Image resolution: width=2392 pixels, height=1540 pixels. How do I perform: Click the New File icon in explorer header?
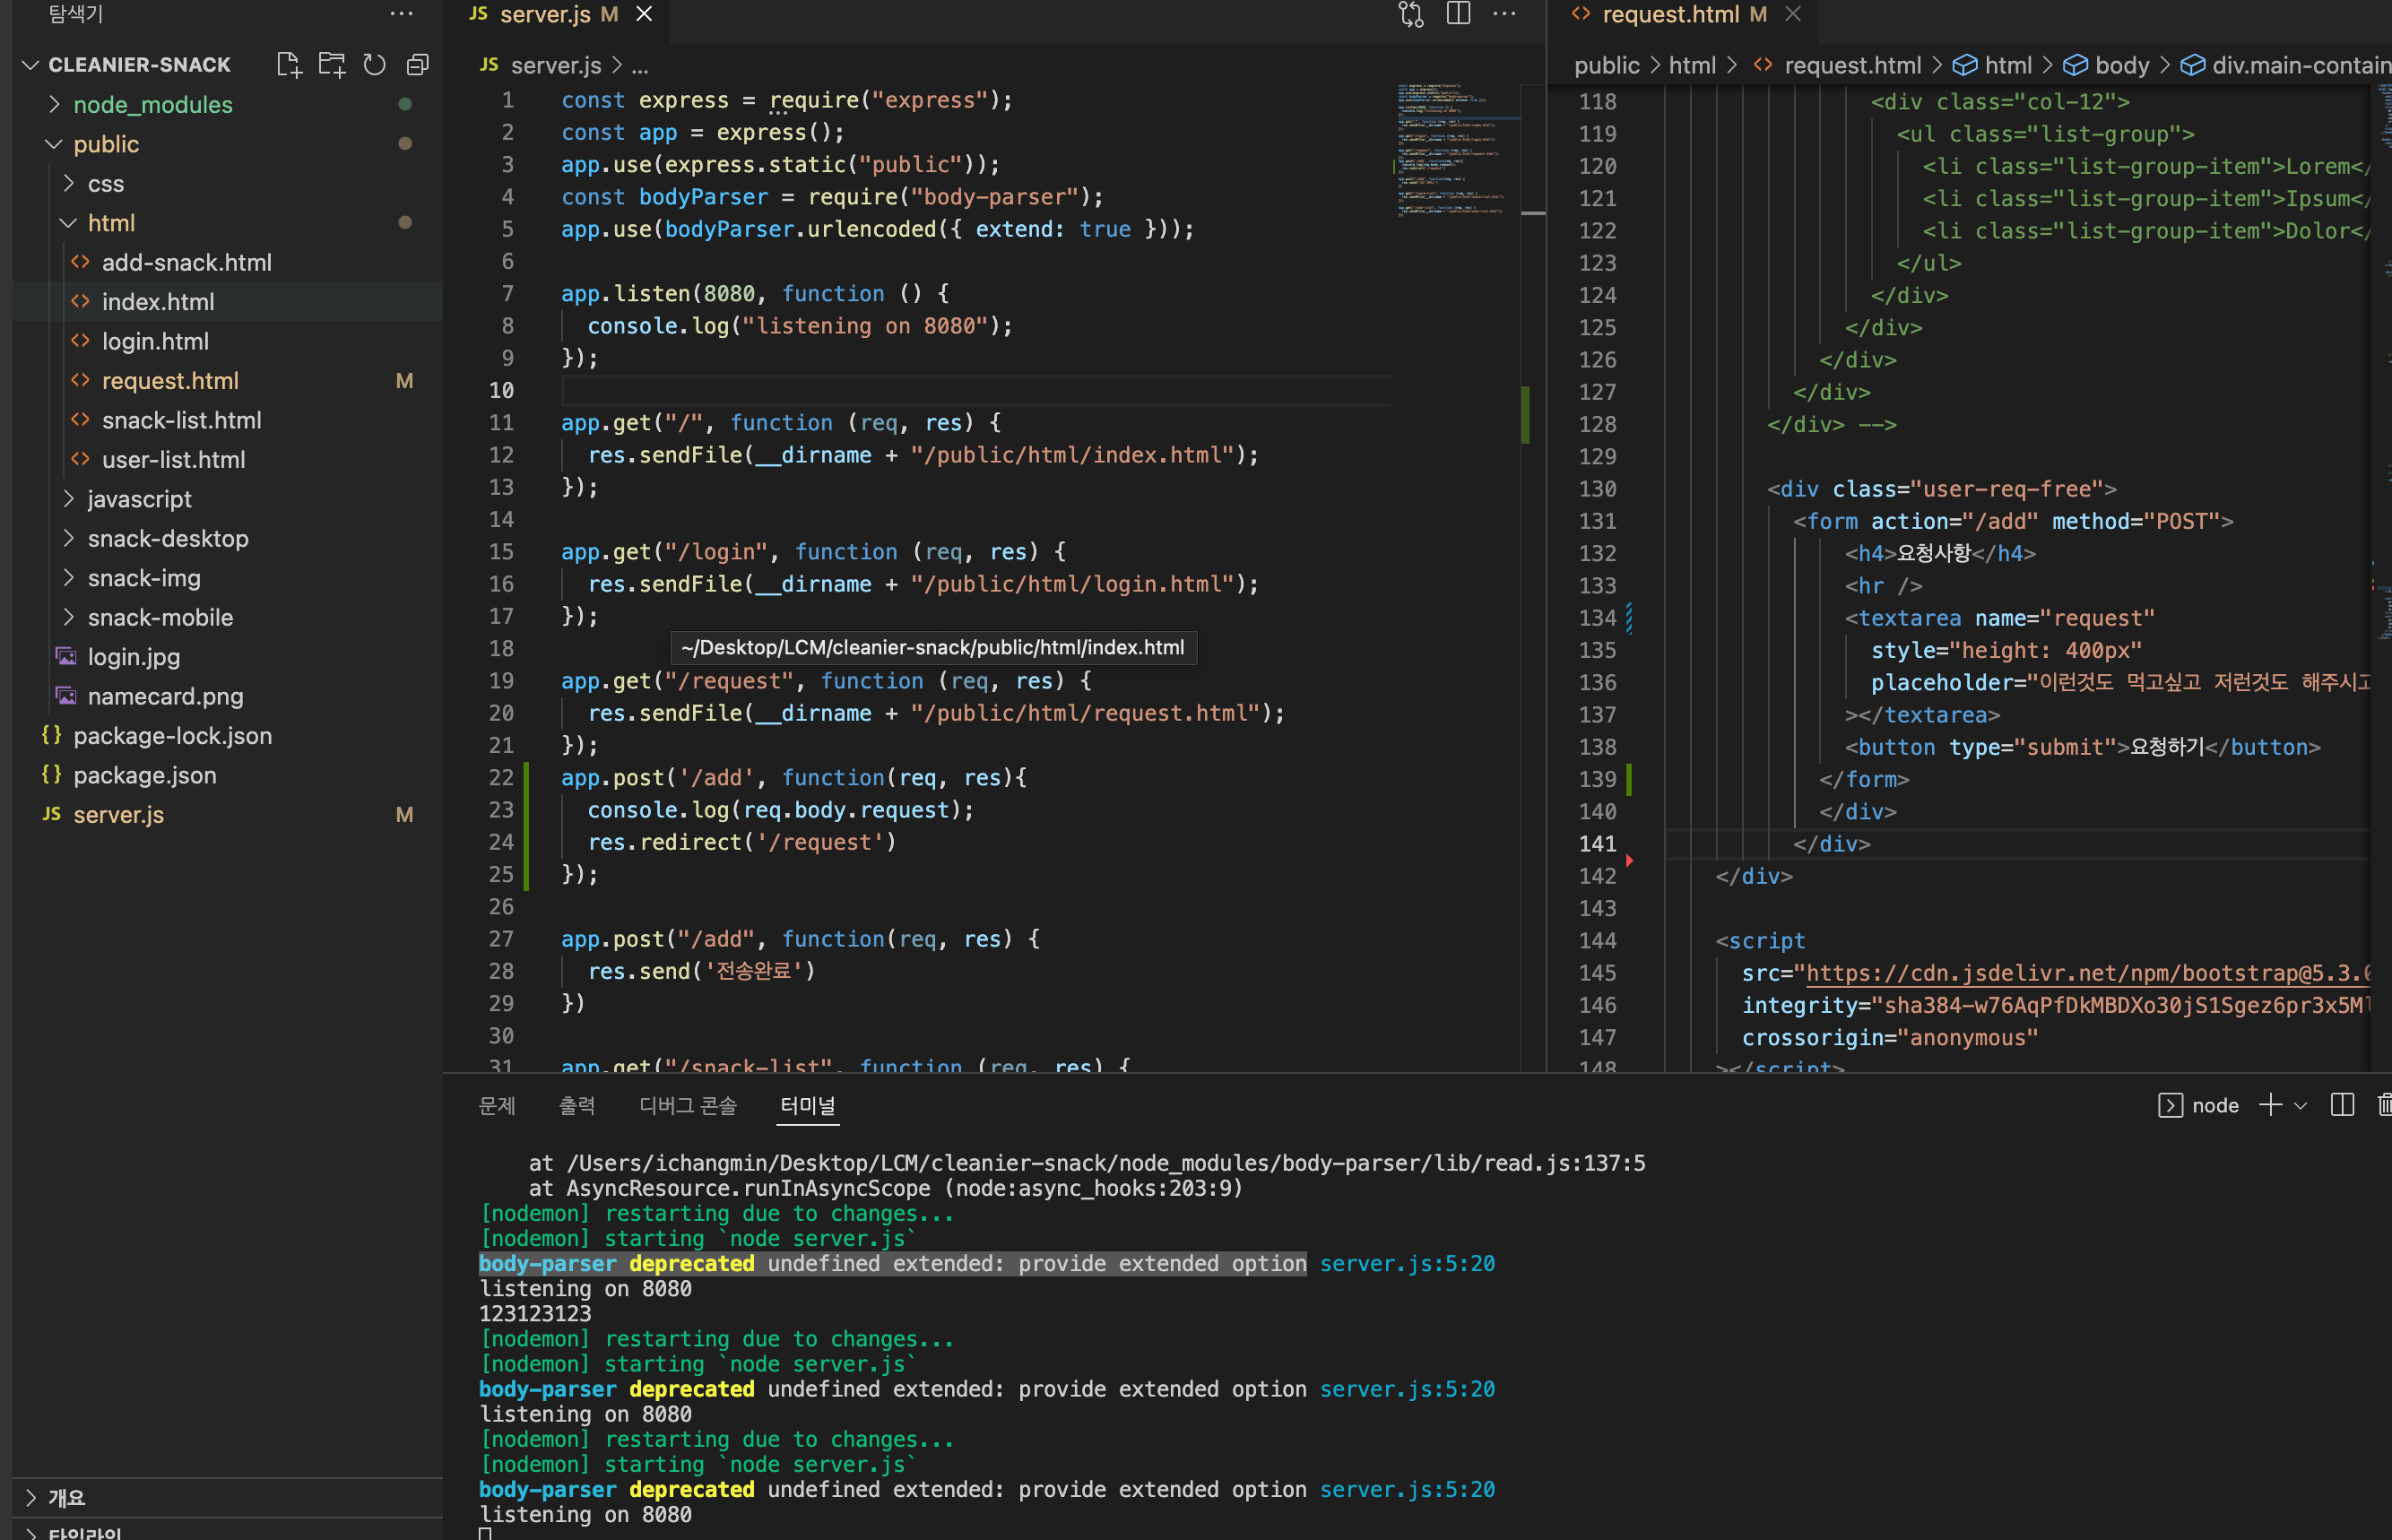pyautogui.click(x=288, y=65)
